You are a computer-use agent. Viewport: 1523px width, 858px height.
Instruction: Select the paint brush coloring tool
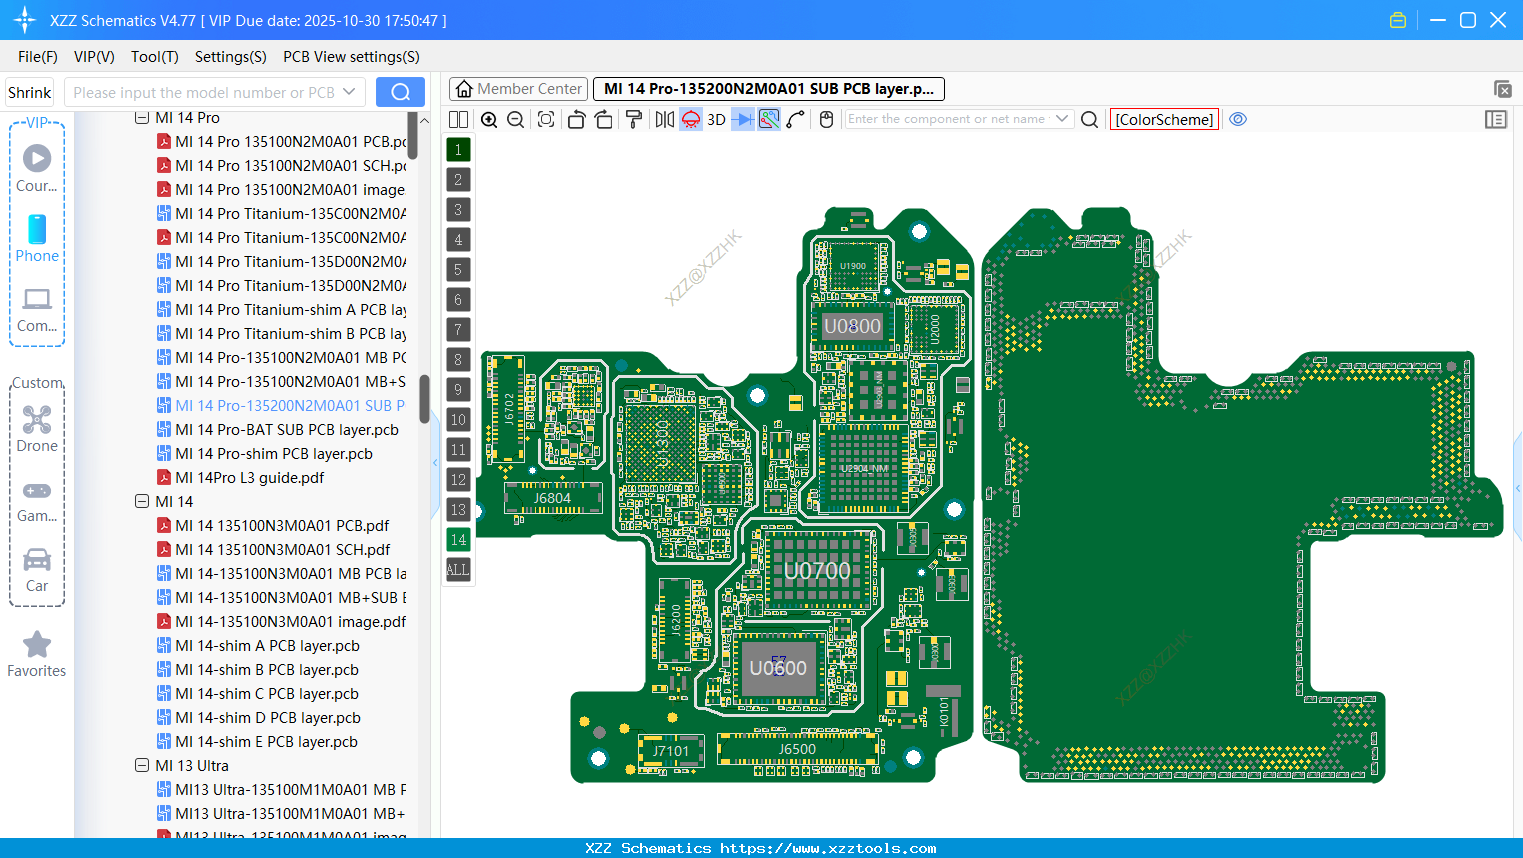coord(632,118)
